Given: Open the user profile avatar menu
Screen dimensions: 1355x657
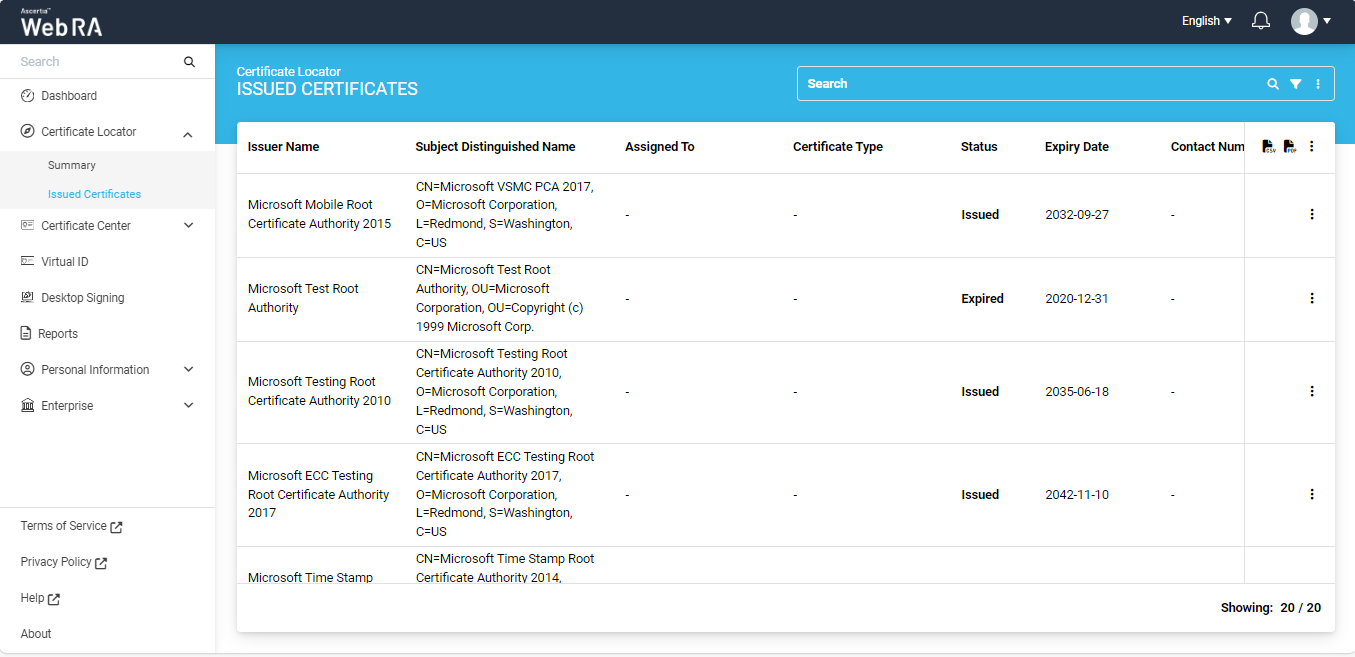Looking at the screenshot, I should [x=1304, y=21].
